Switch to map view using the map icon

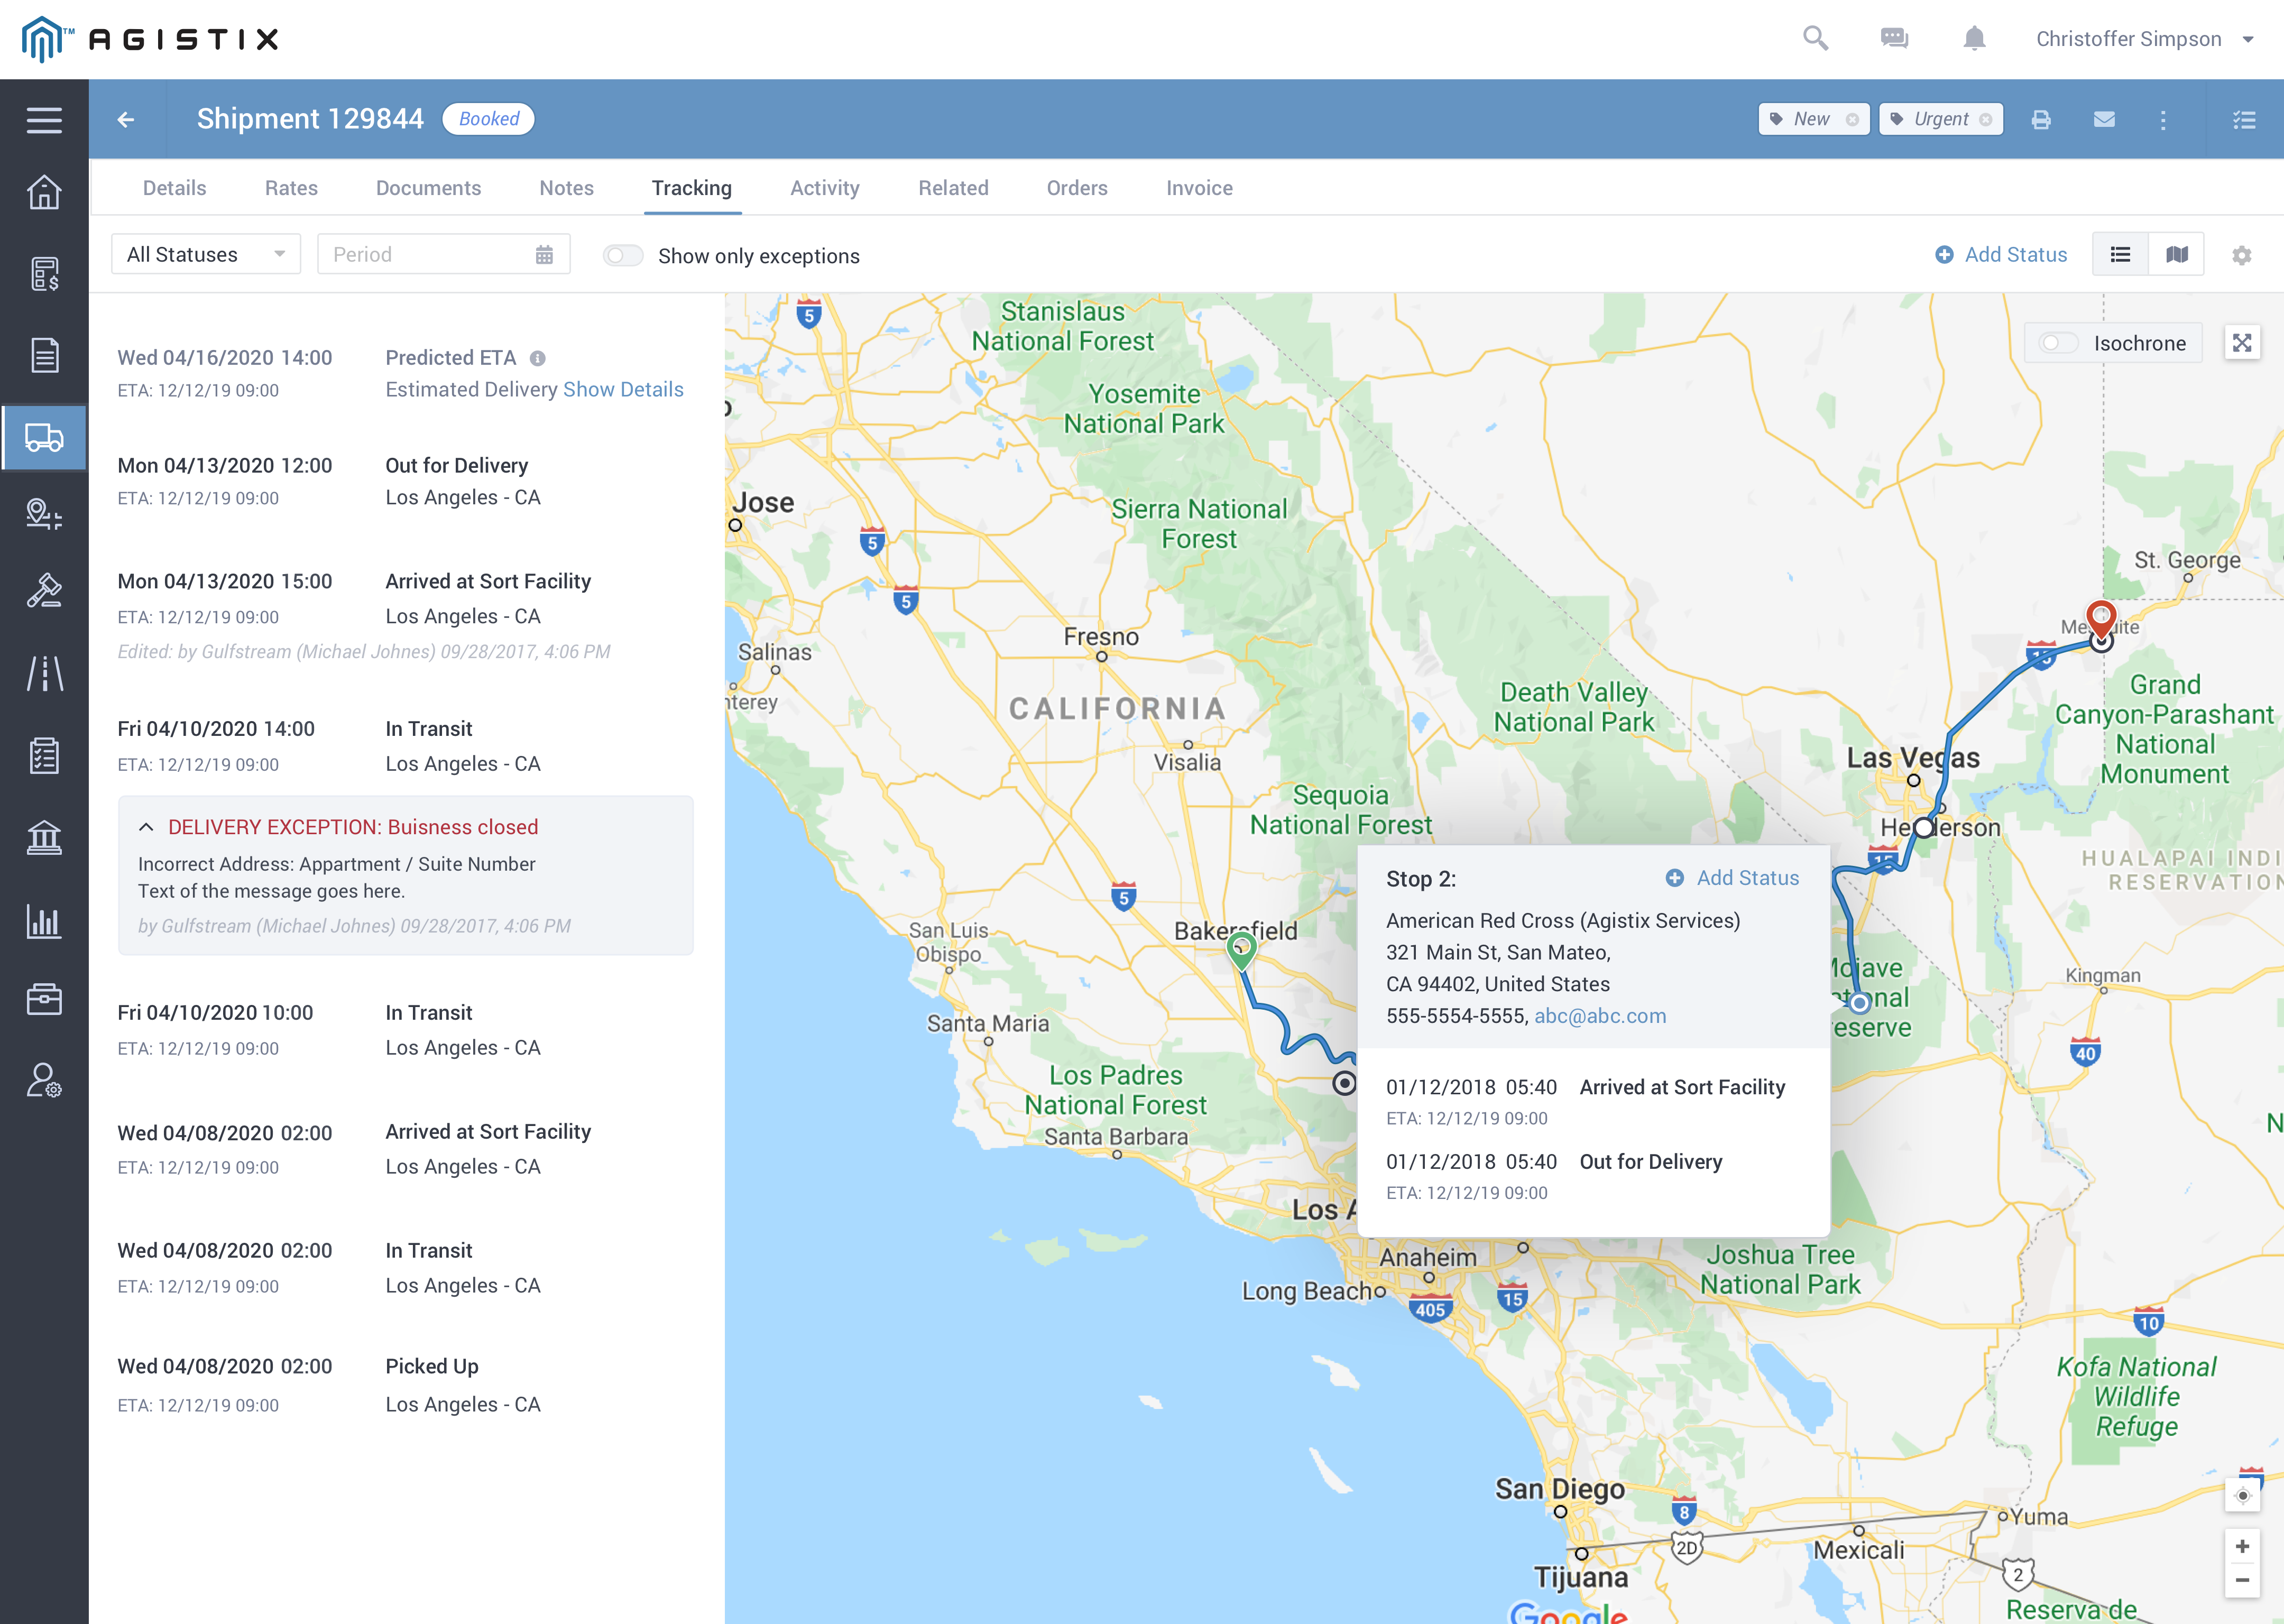(x=2176, y=253)
